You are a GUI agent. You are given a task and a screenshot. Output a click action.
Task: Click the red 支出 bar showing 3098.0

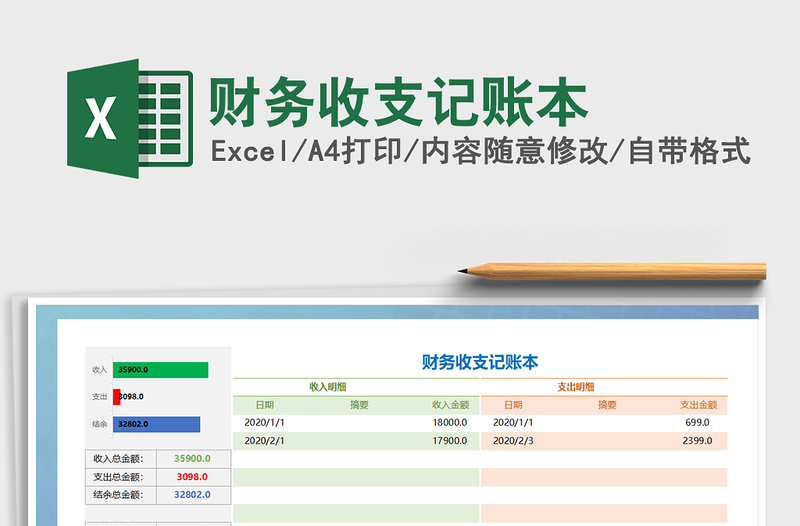point(117,397)
